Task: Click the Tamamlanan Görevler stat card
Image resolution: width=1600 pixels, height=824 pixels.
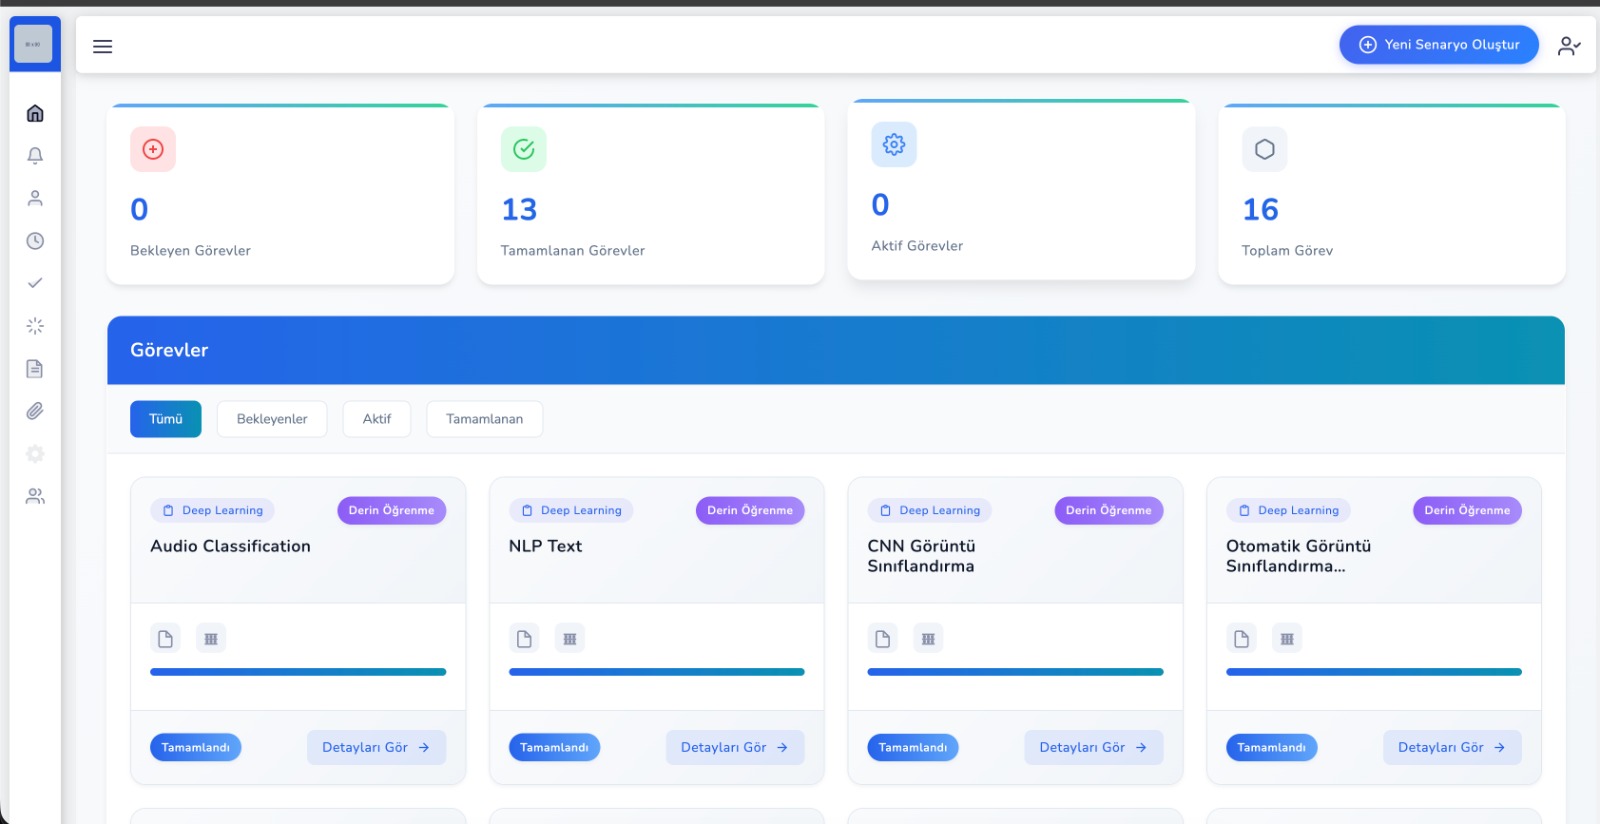Action: click(650, 195)
